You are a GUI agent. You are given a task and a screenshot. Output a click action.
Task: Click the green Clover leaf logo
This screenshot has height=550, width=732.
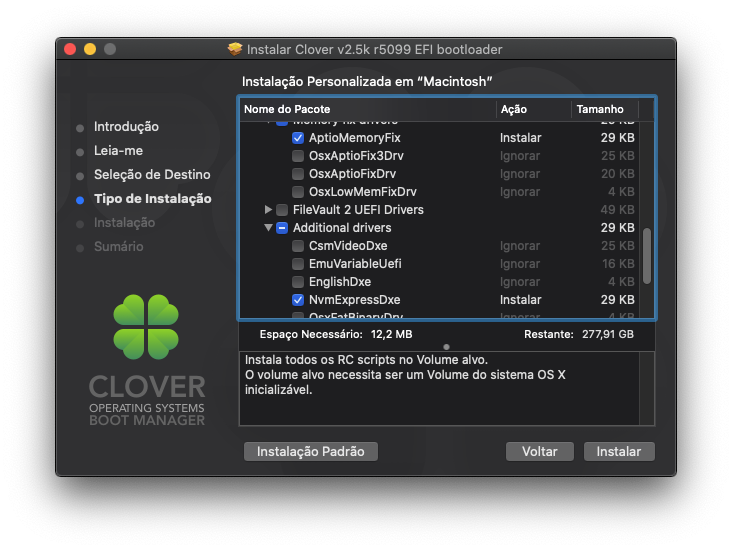pos(146,327)
